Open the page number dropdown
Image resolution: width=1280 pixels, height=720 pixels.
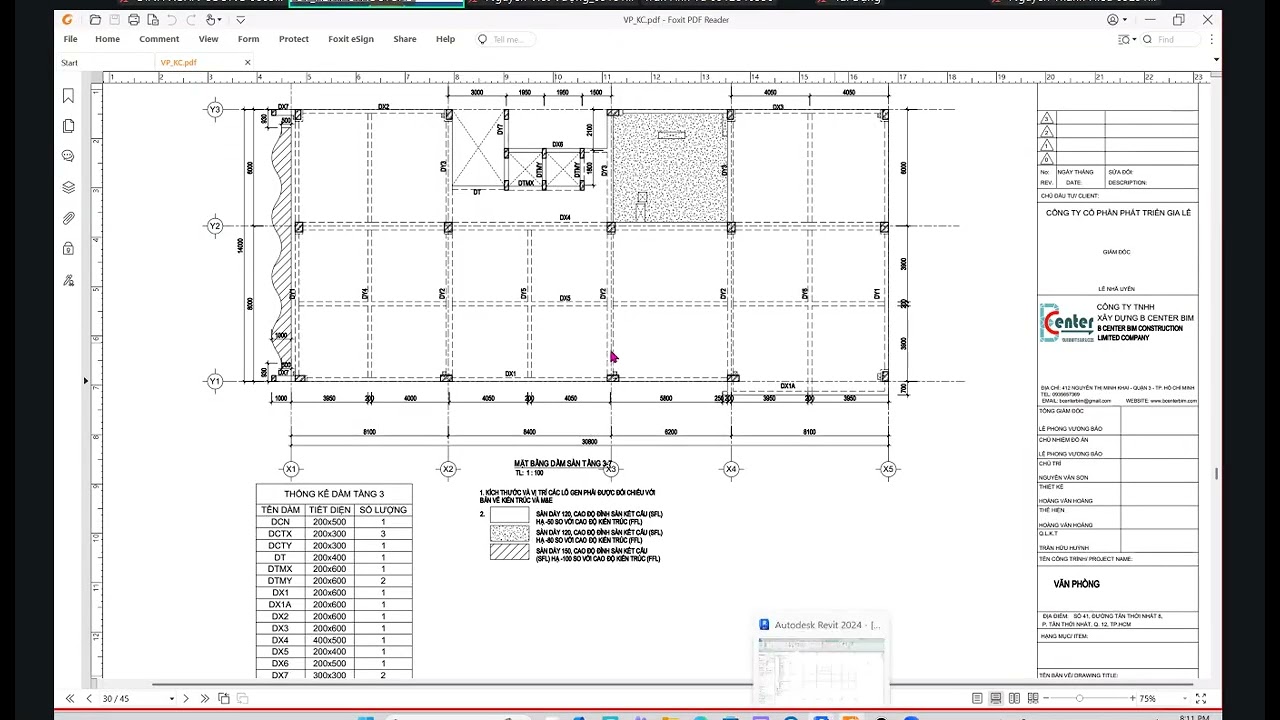pyautogui.click(x=172, y=698)
